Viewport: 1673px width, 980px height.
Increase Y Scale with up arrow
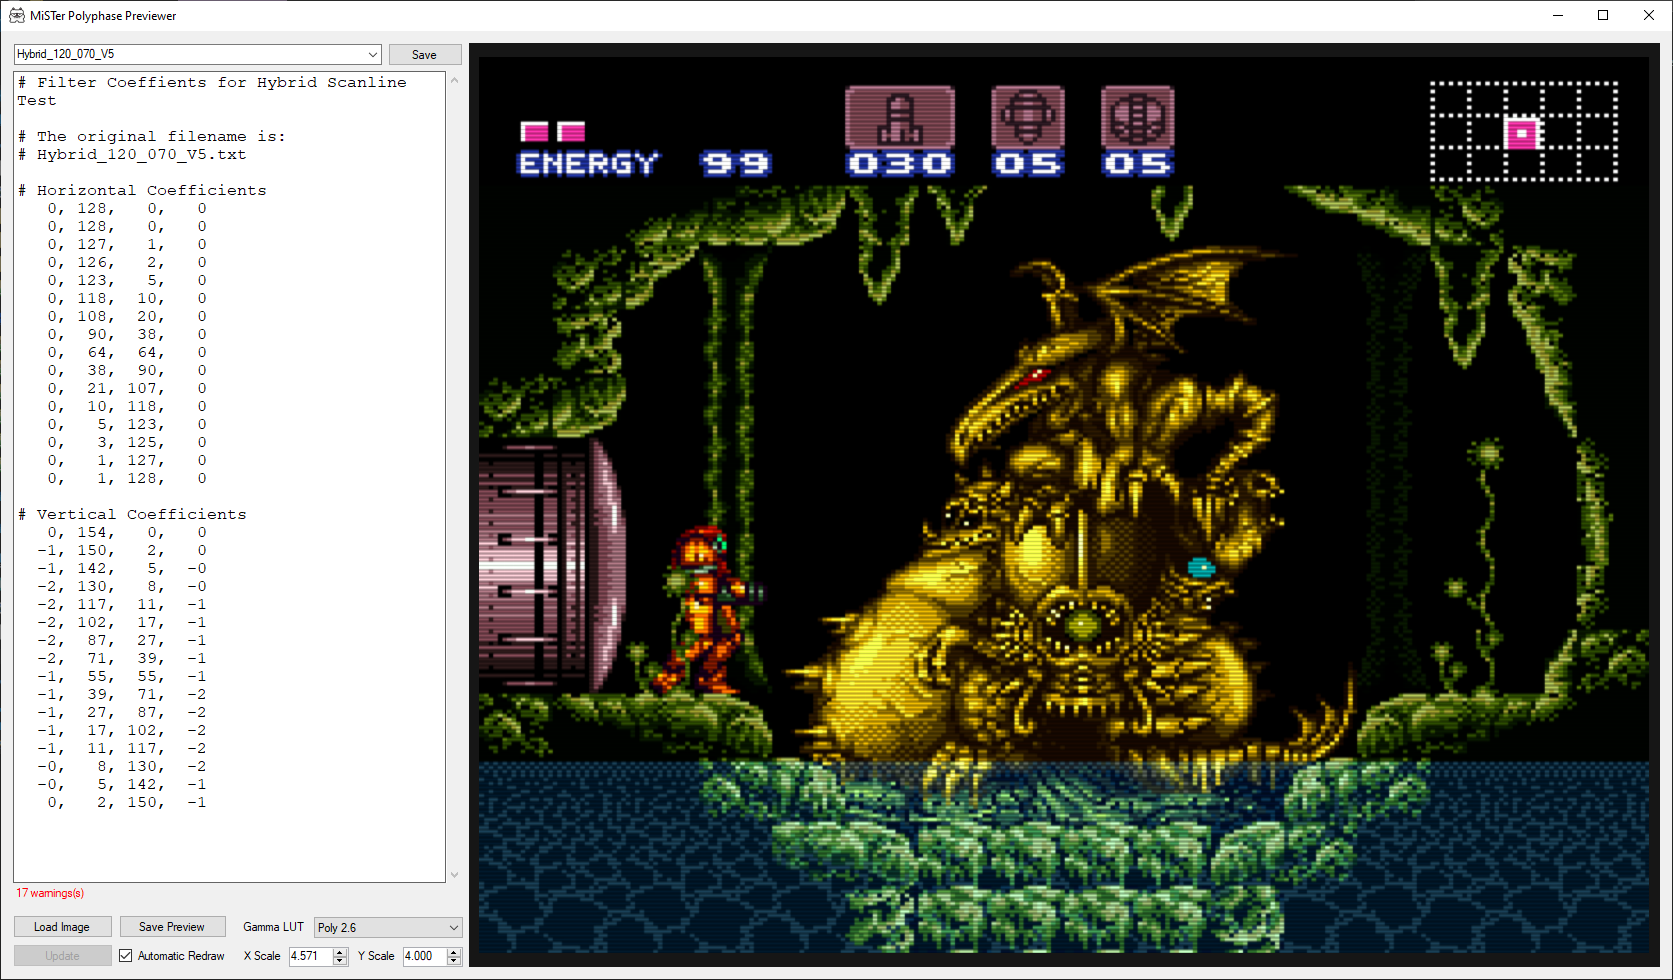click(x=454, y=951)
